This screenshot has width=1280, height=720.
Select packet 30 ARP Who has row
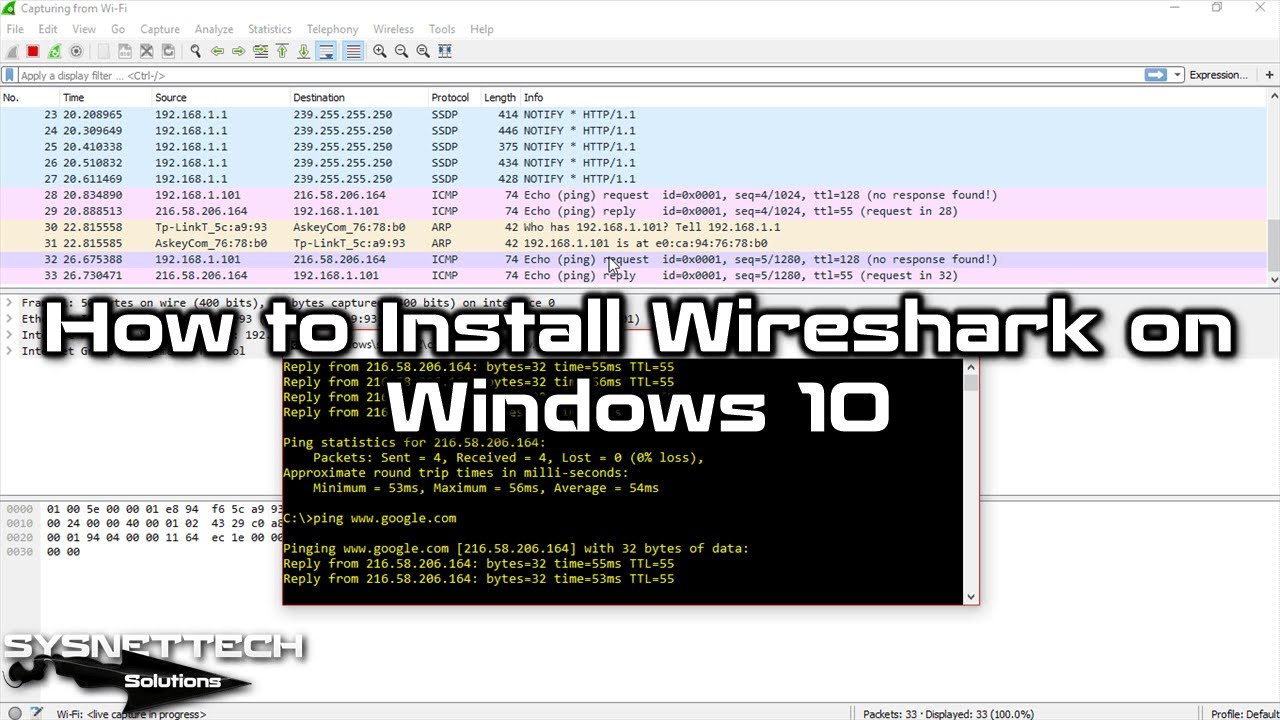[634, 227]
